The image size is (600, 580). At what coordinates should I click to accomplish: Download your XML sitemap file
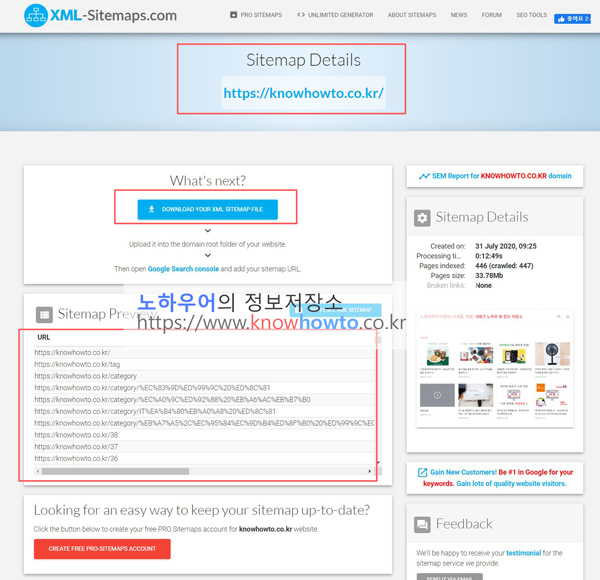click(208, 209)
